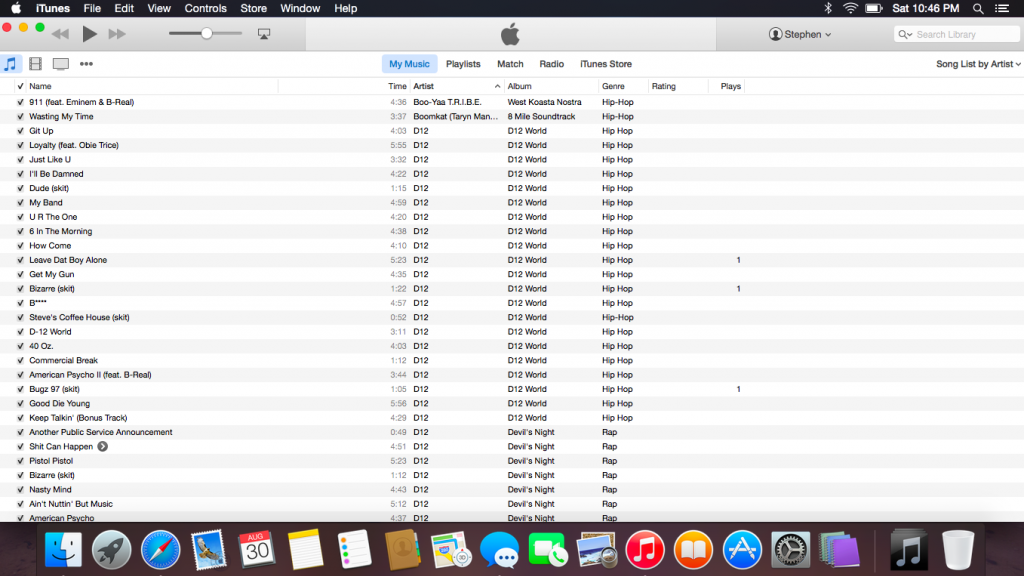Select American Psycho II (feat. B-Real)
Screen dimensions: 1024x576
coord(90,375)
